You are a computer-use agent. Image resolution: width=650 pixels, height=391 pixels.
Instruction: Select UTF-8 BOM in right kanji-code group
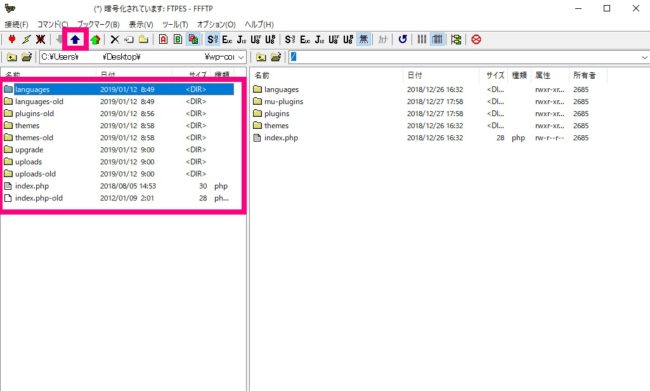pyautogui.click(x=348, y=39)
